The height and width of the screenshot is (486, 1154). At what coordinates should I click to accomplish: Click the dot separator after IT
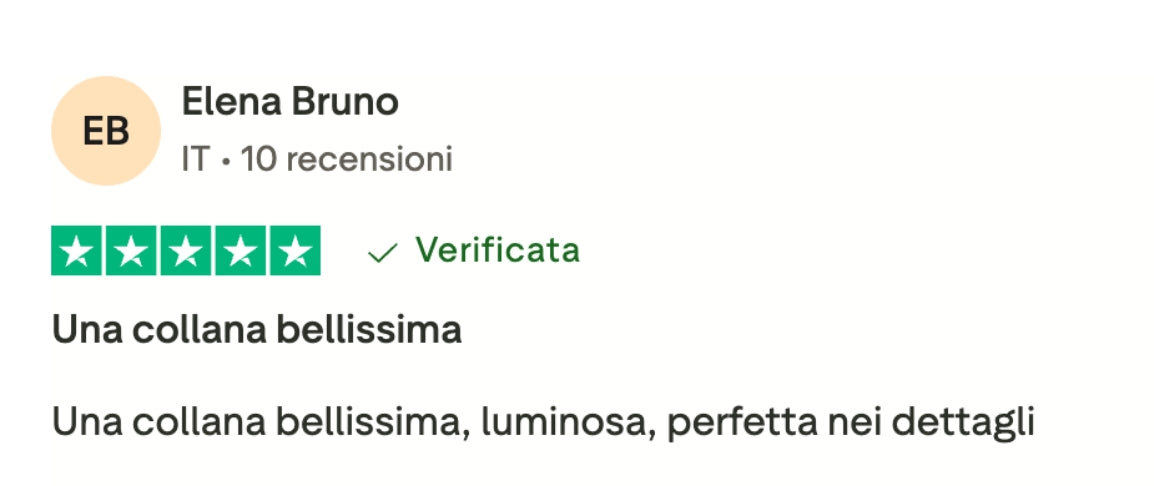tap(226, 160)
